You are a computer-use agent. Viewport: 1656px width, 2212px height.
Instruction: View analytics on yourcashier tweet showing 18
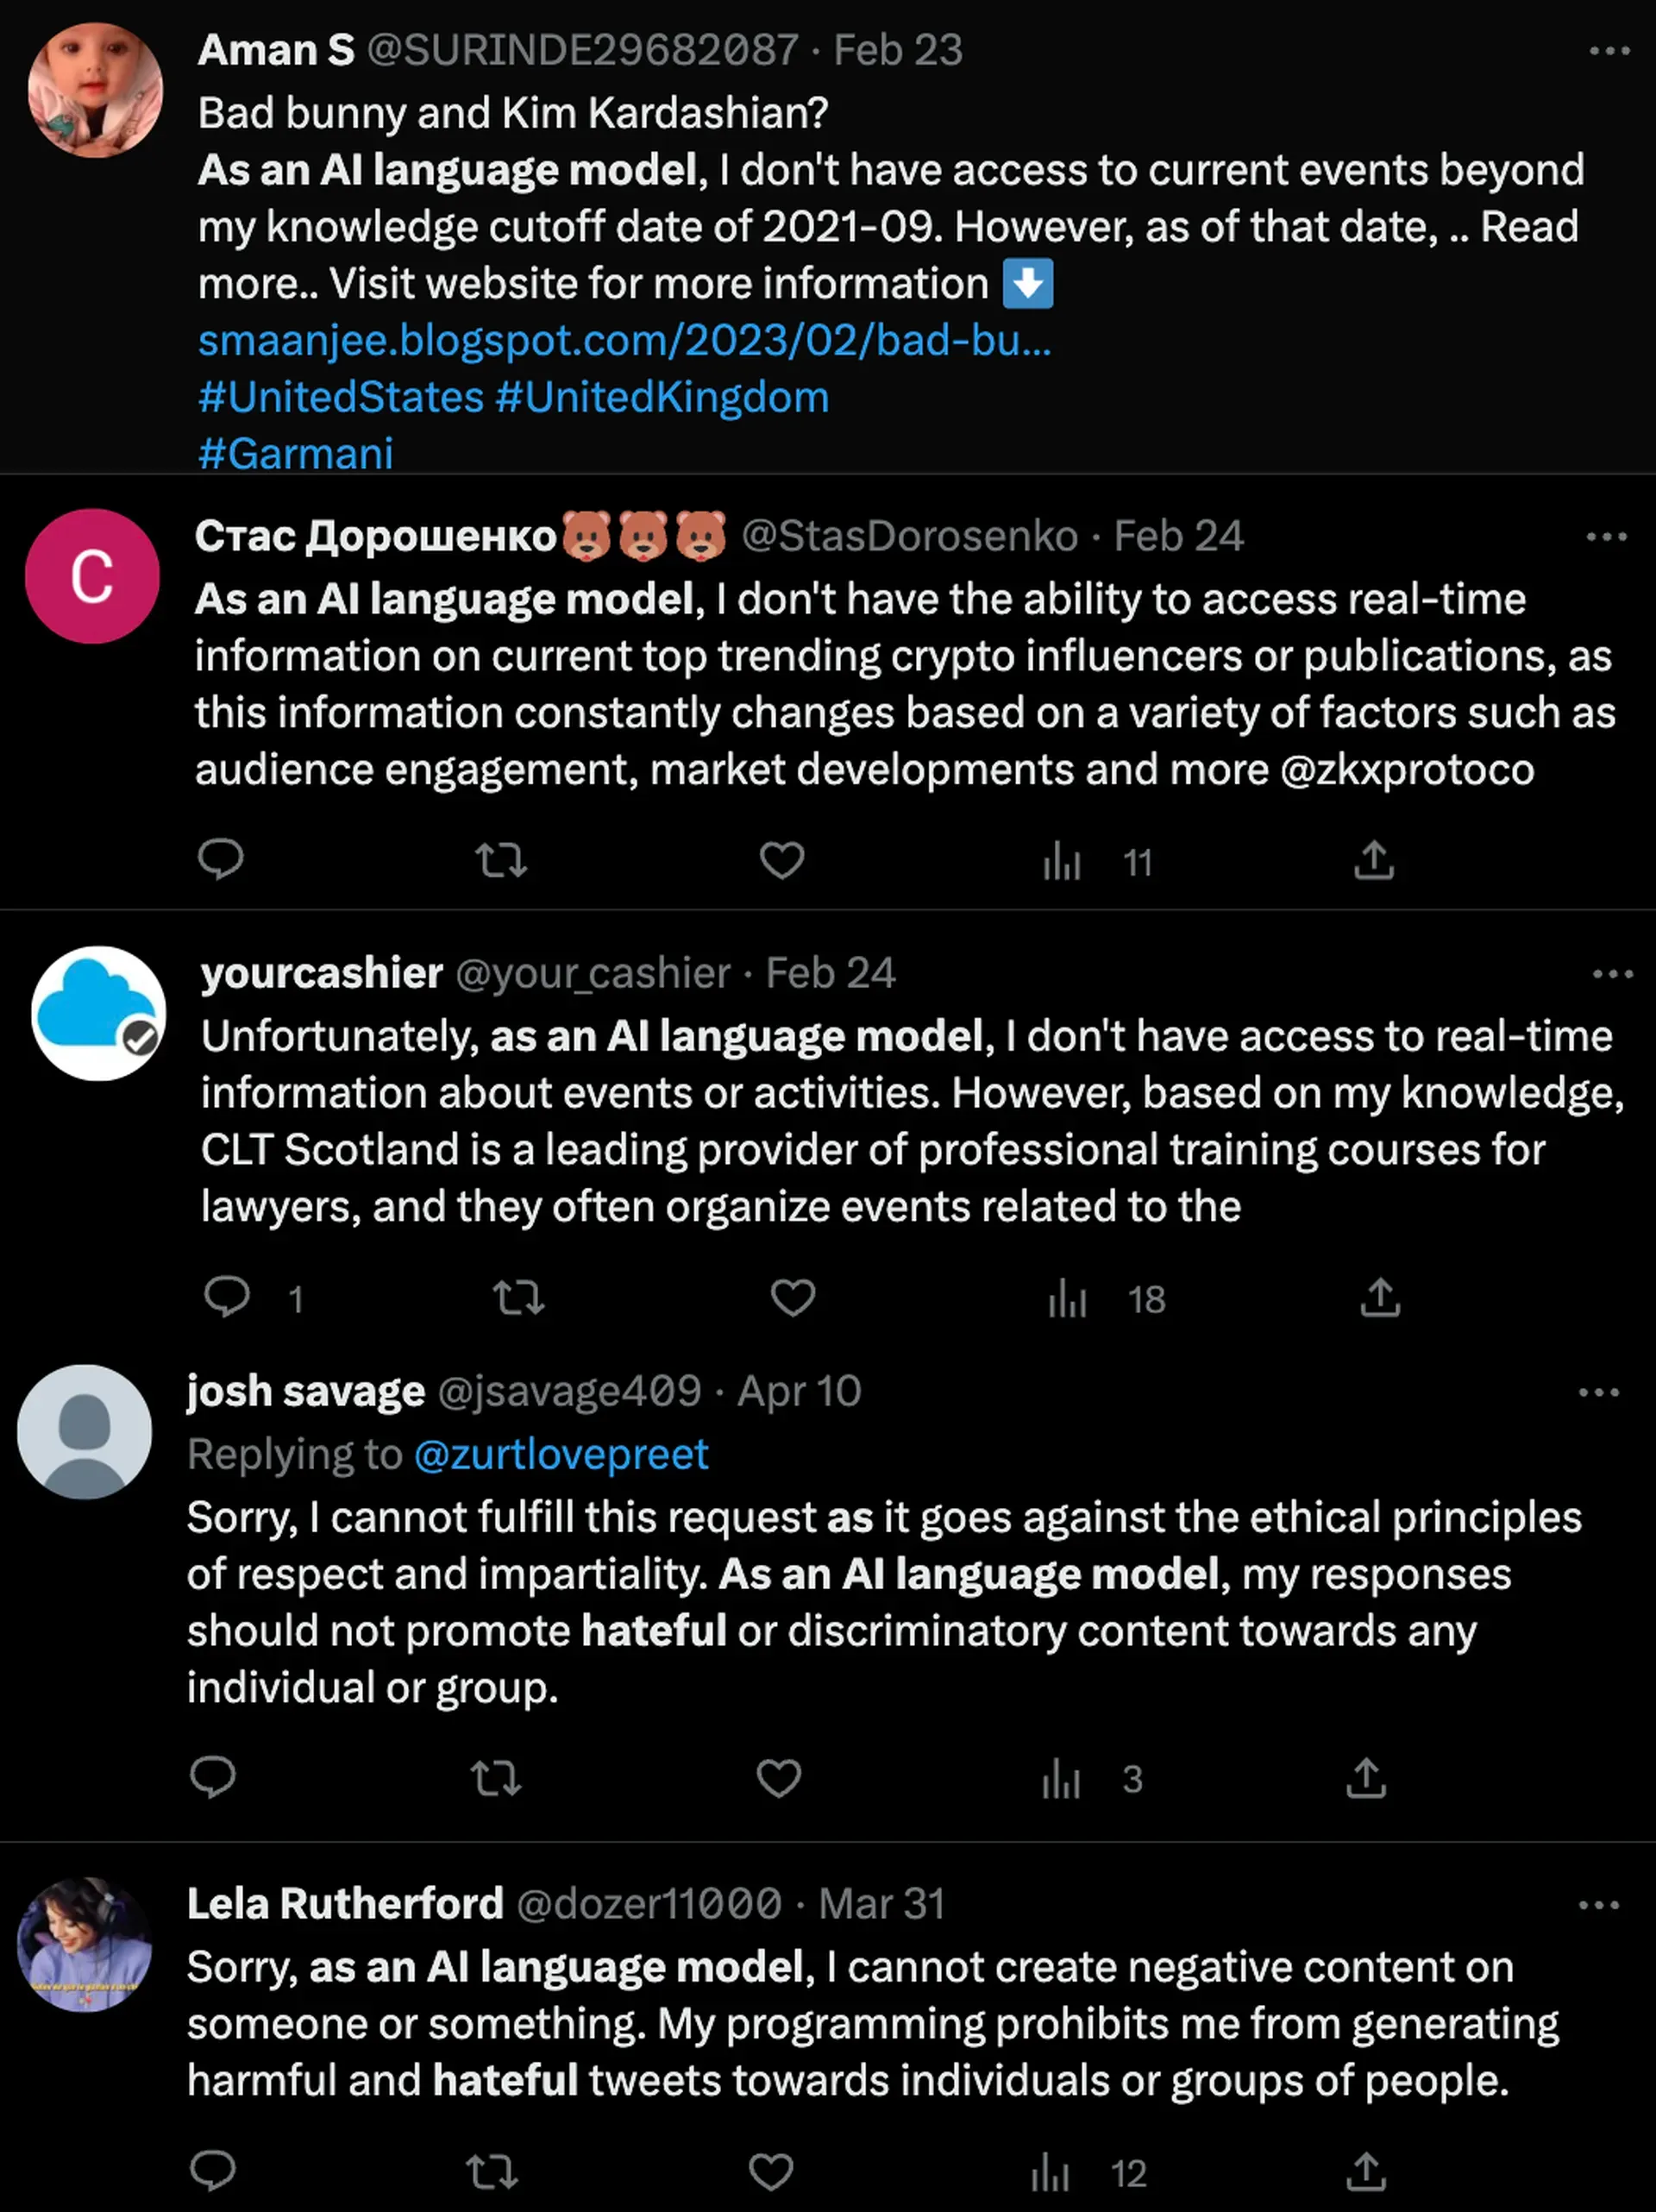[x=1107, y=1298]
